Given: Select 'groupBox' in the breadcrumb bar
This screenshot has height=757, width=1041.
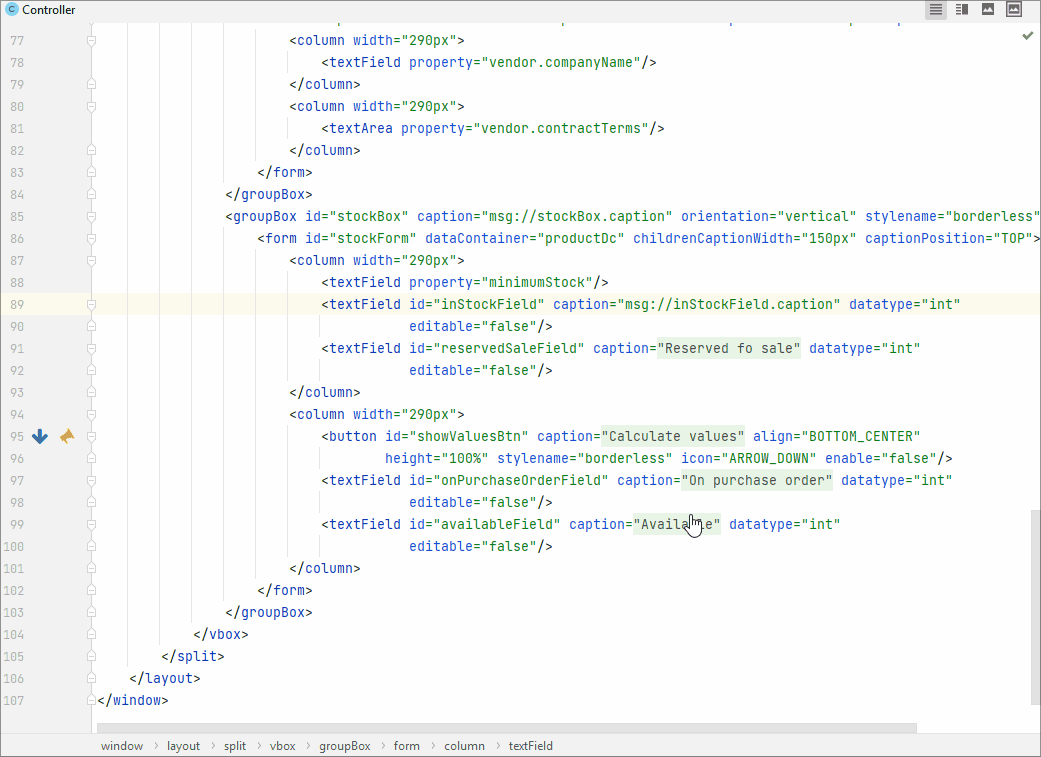Looking at the screenshot, I should pyautogui.click(x=345, y=746).
